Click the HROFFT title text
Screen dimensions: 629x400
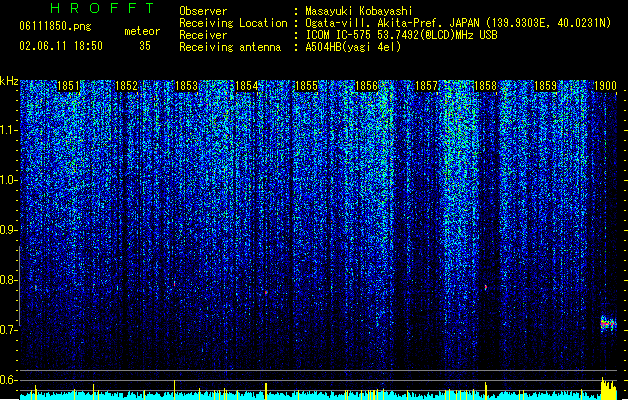click(103, 8)
